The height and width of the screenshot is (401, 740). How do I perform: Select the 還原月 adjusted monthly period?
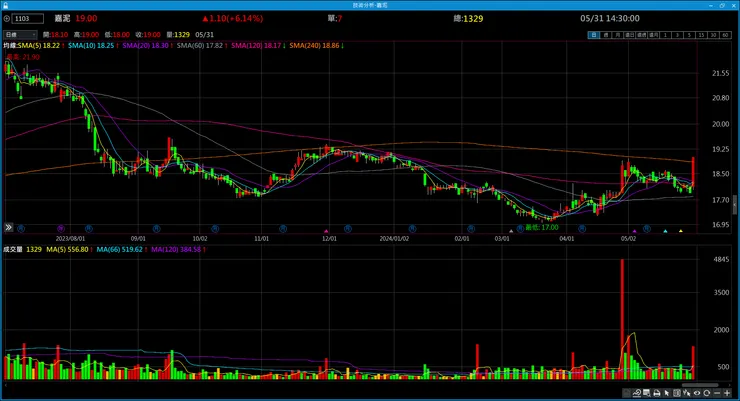point(654,35)
